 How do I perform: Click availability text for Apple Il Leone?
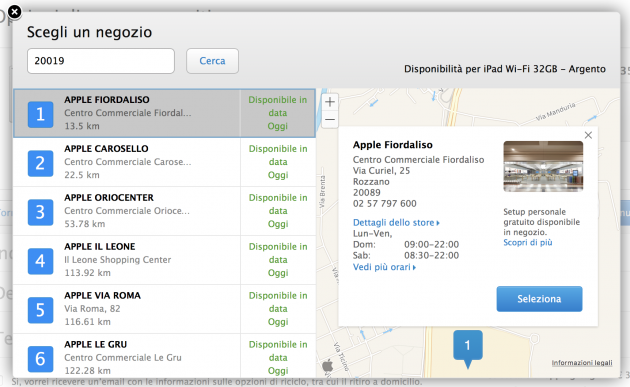point(278,260)
